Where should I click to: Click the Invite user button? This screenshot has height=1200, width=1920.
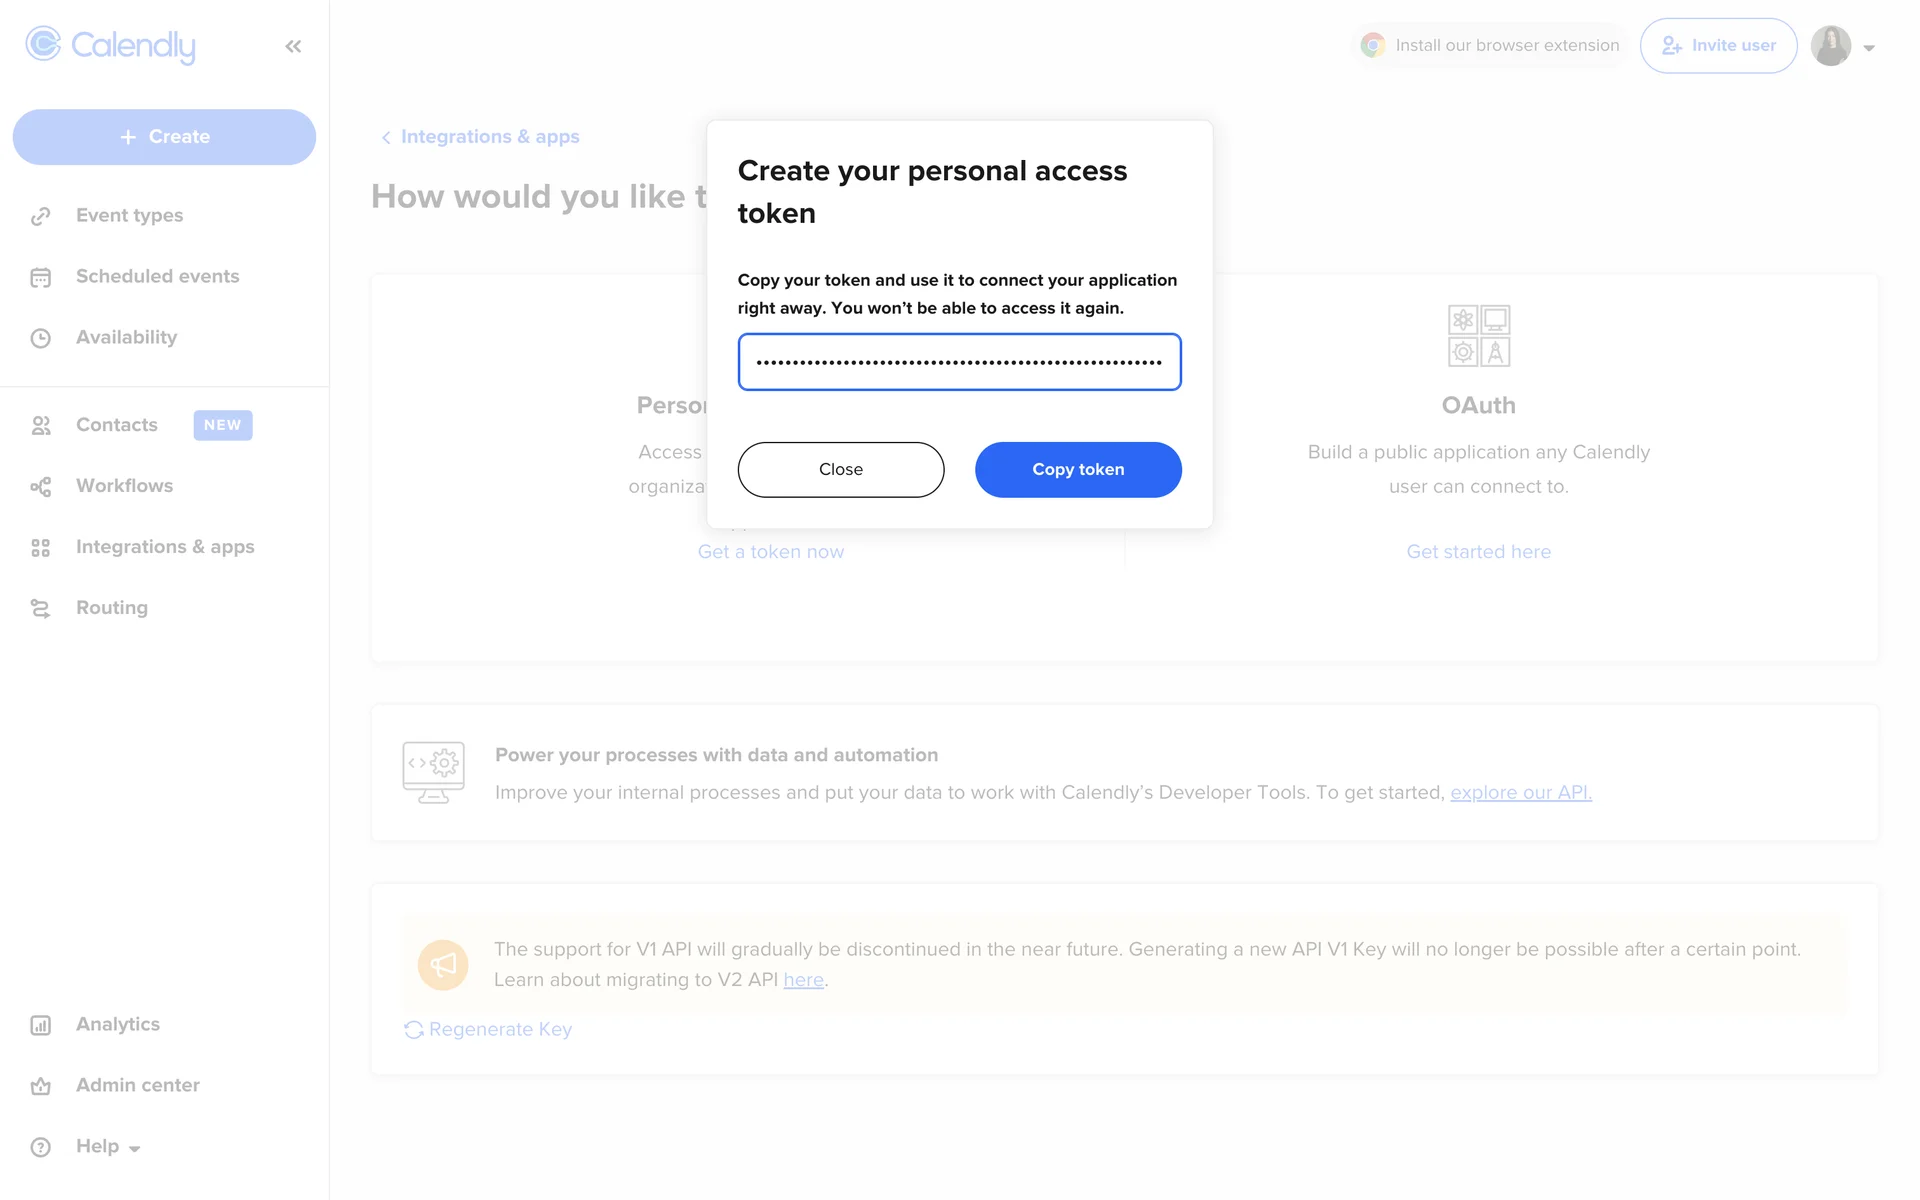pos(1718,46)
